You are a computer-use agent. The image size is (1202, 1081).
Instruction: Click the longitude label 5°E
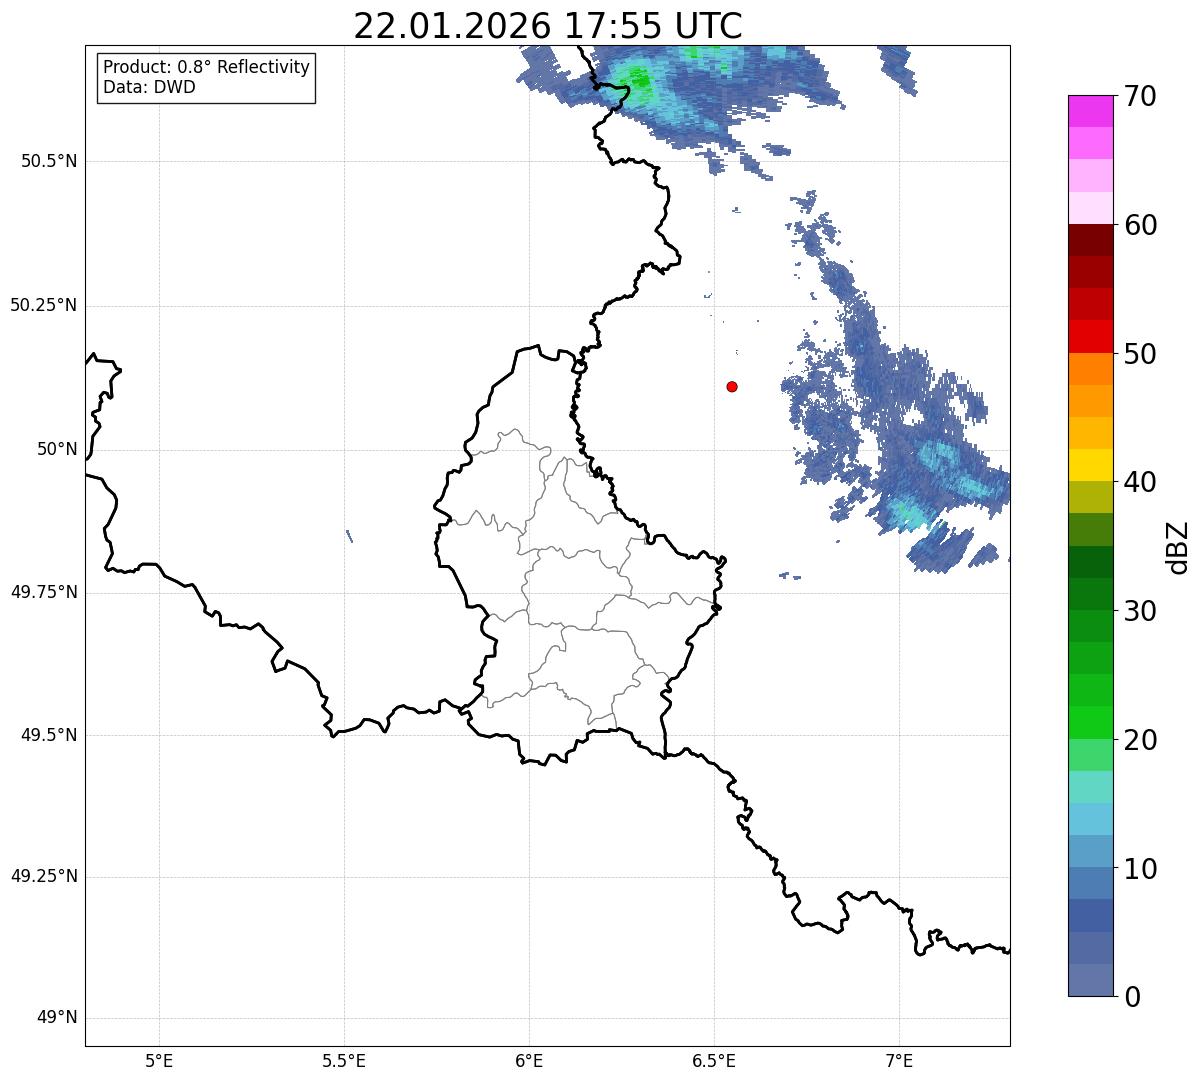(x=159, y=1060)
